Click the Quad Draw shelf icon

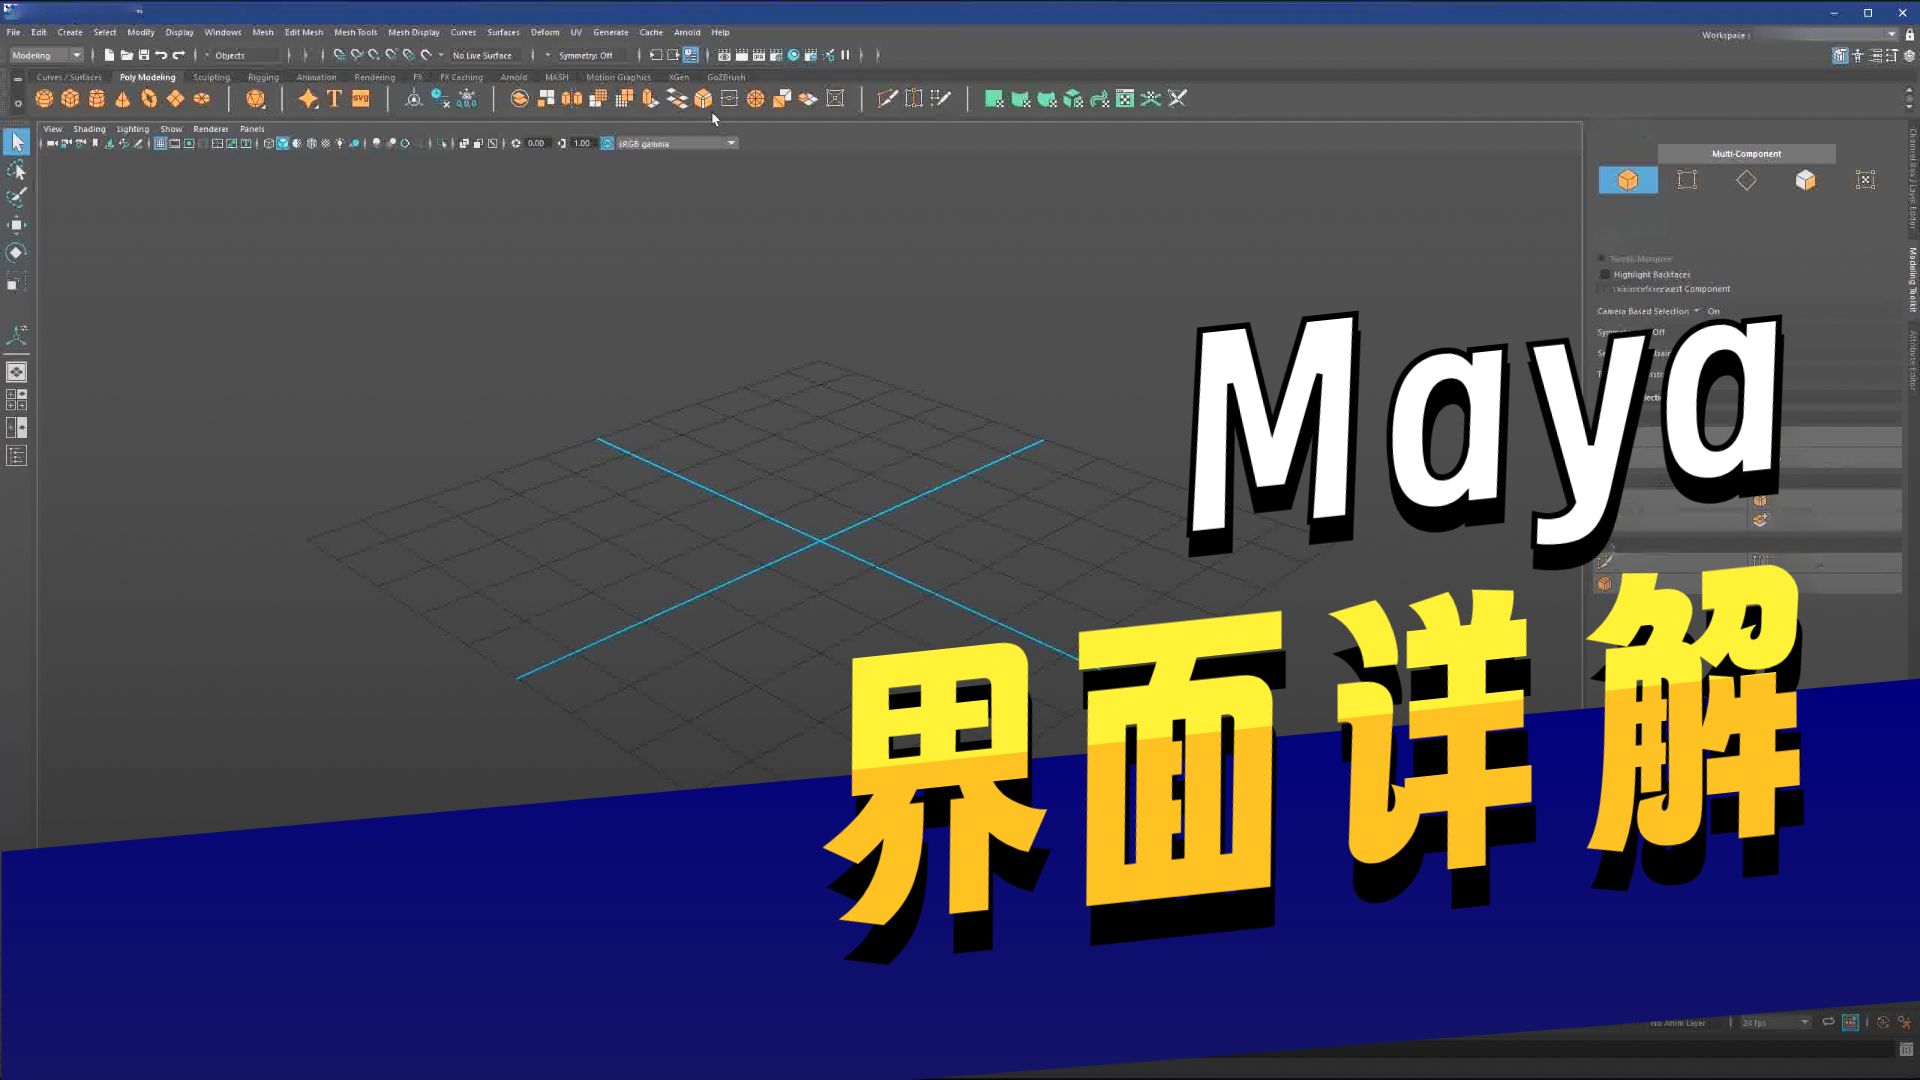pos(940,98)
